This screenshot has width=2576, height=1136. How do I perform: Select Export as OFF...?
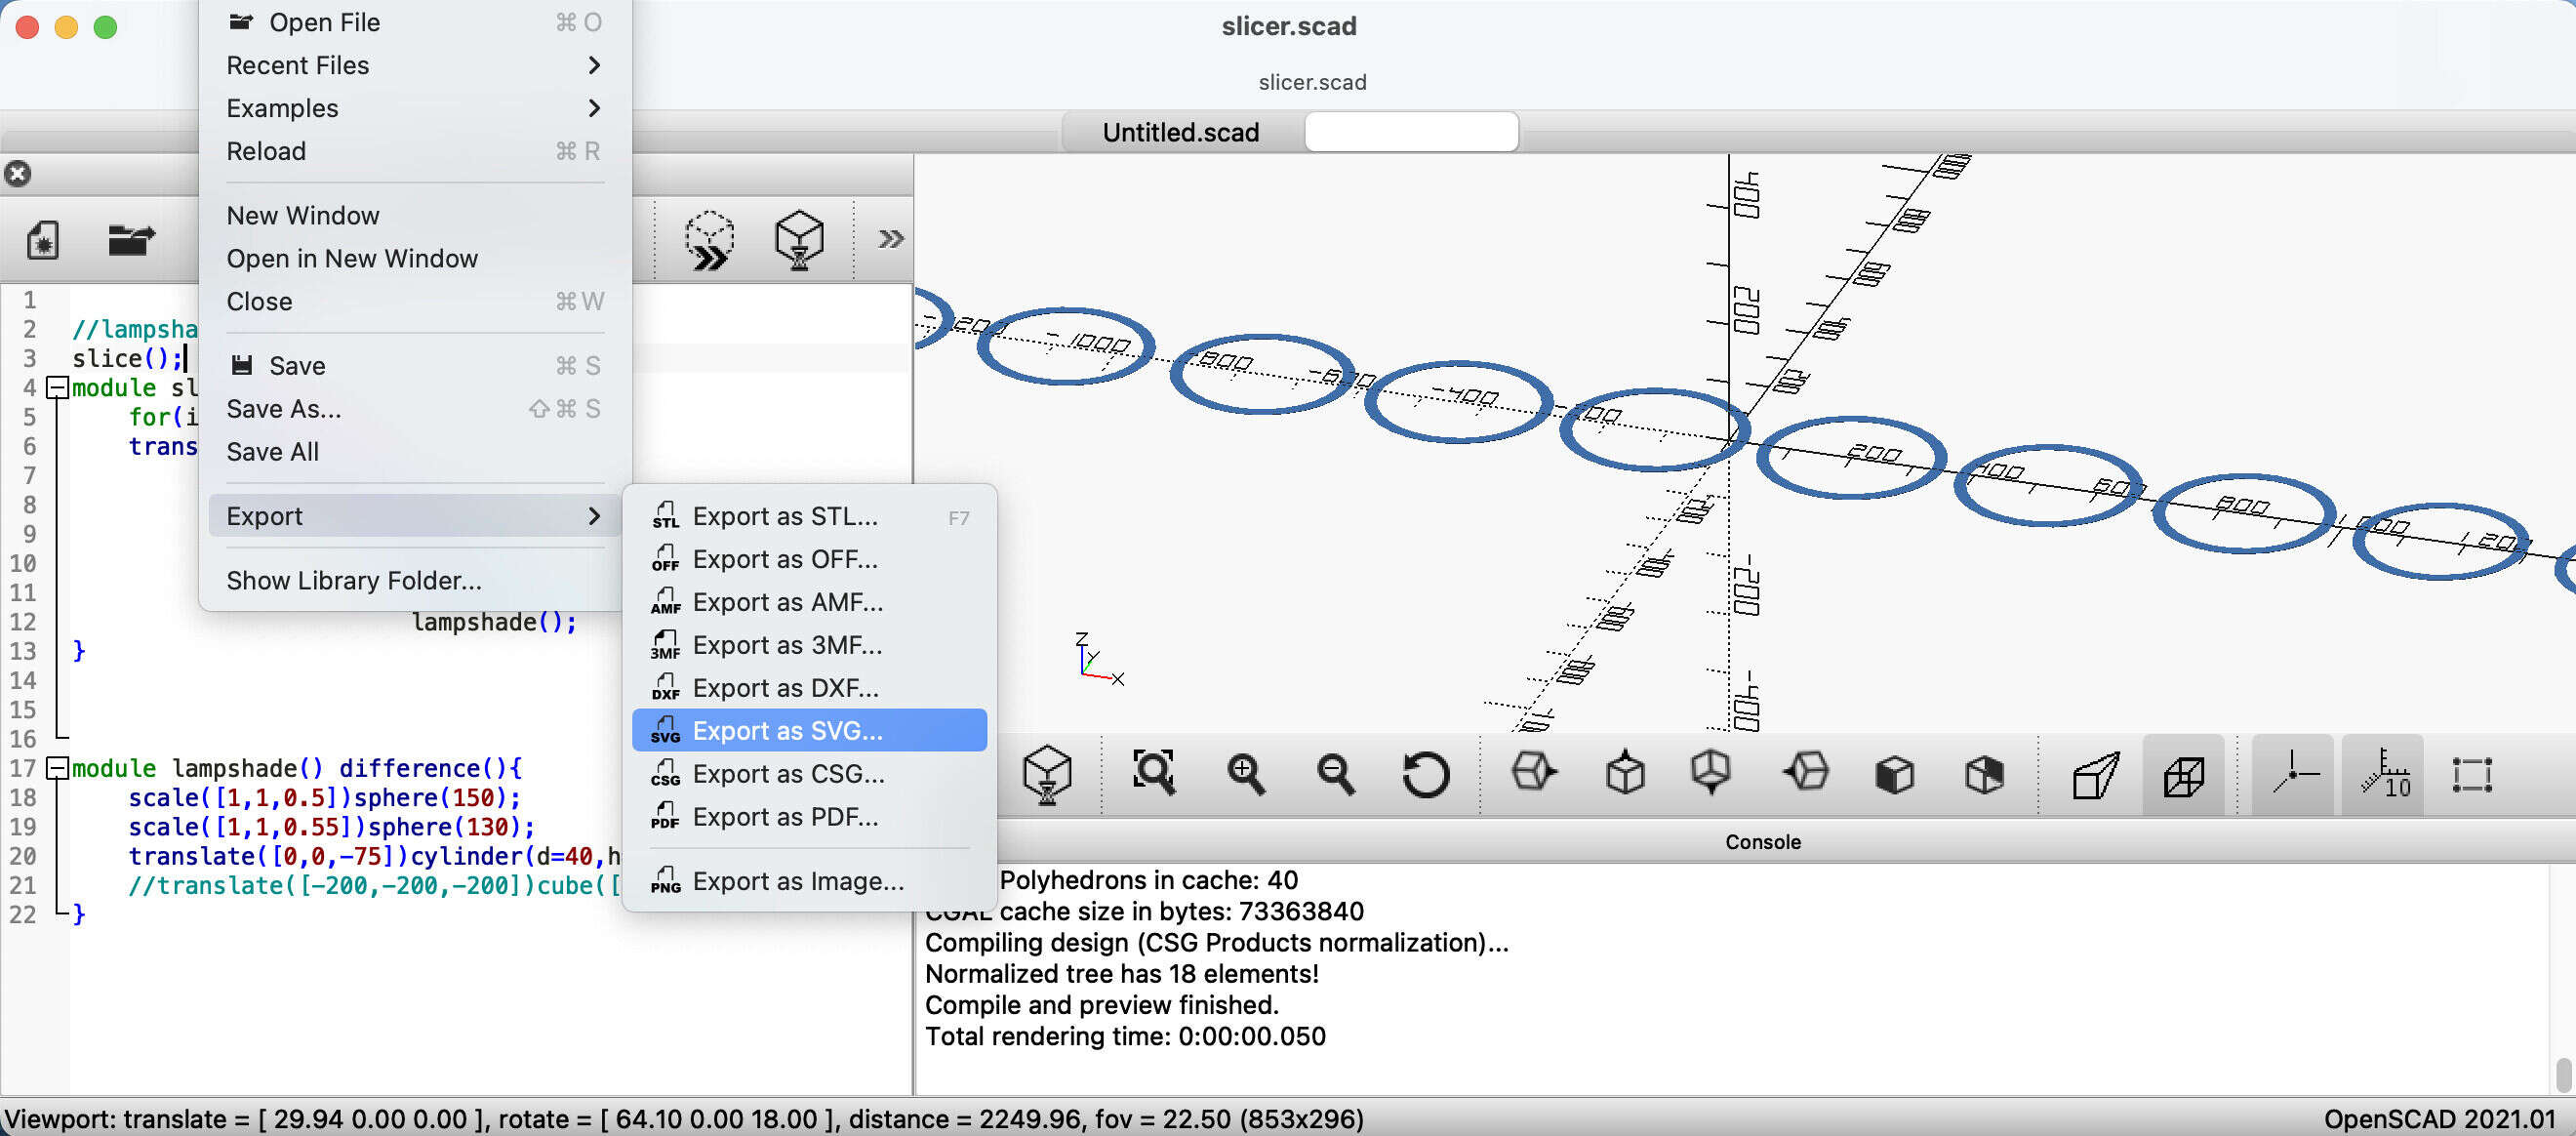(x=809, y=559)
